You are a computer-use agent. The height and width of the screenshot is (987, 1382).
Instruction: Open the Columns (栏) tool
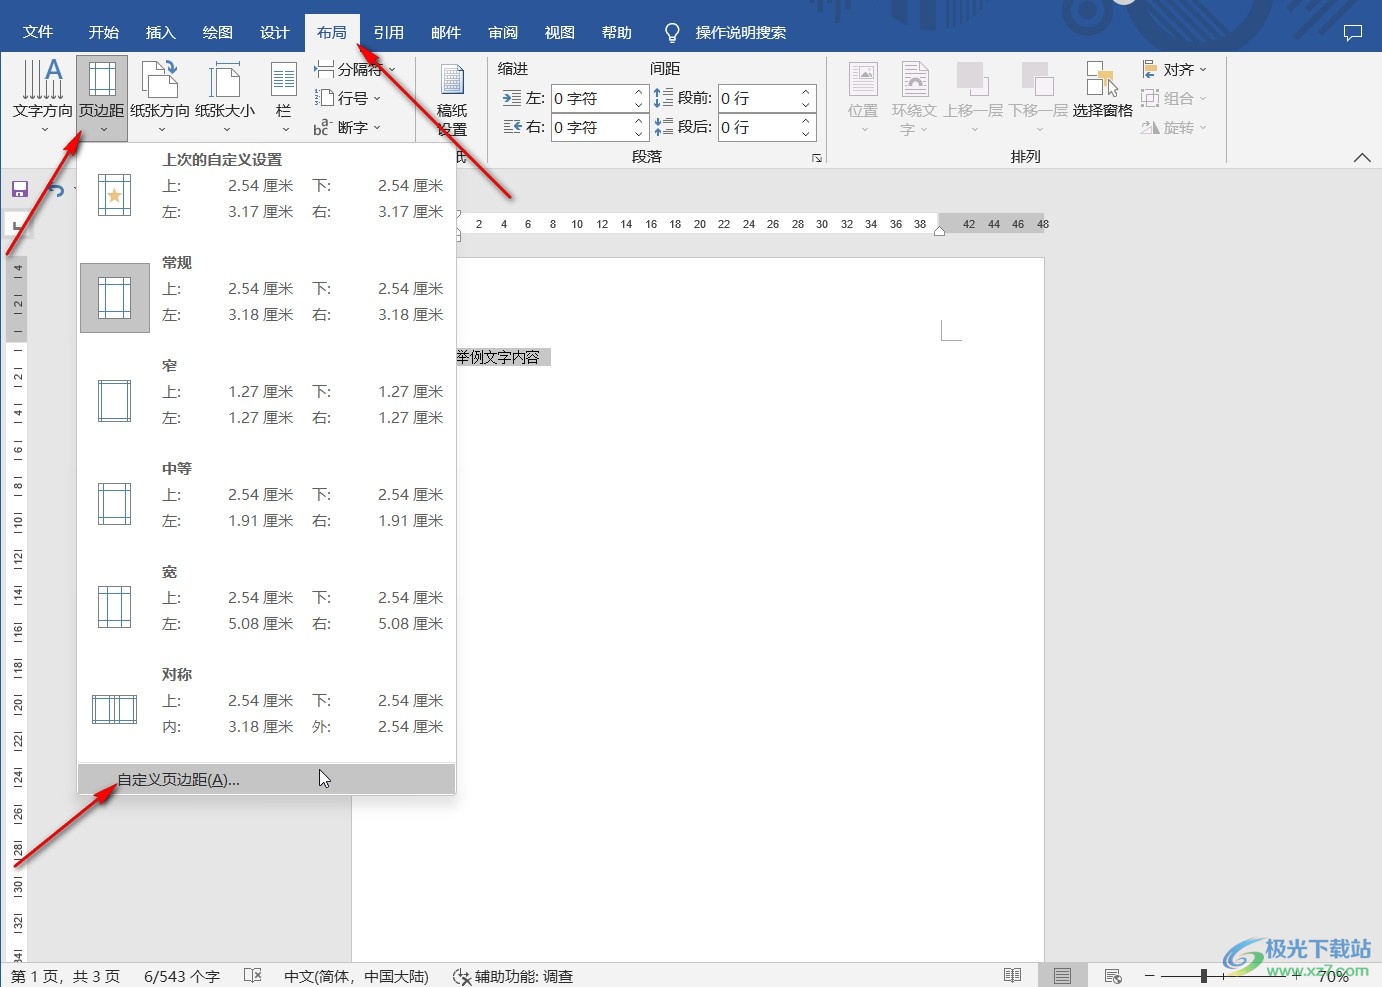click(x=284, y=97)
